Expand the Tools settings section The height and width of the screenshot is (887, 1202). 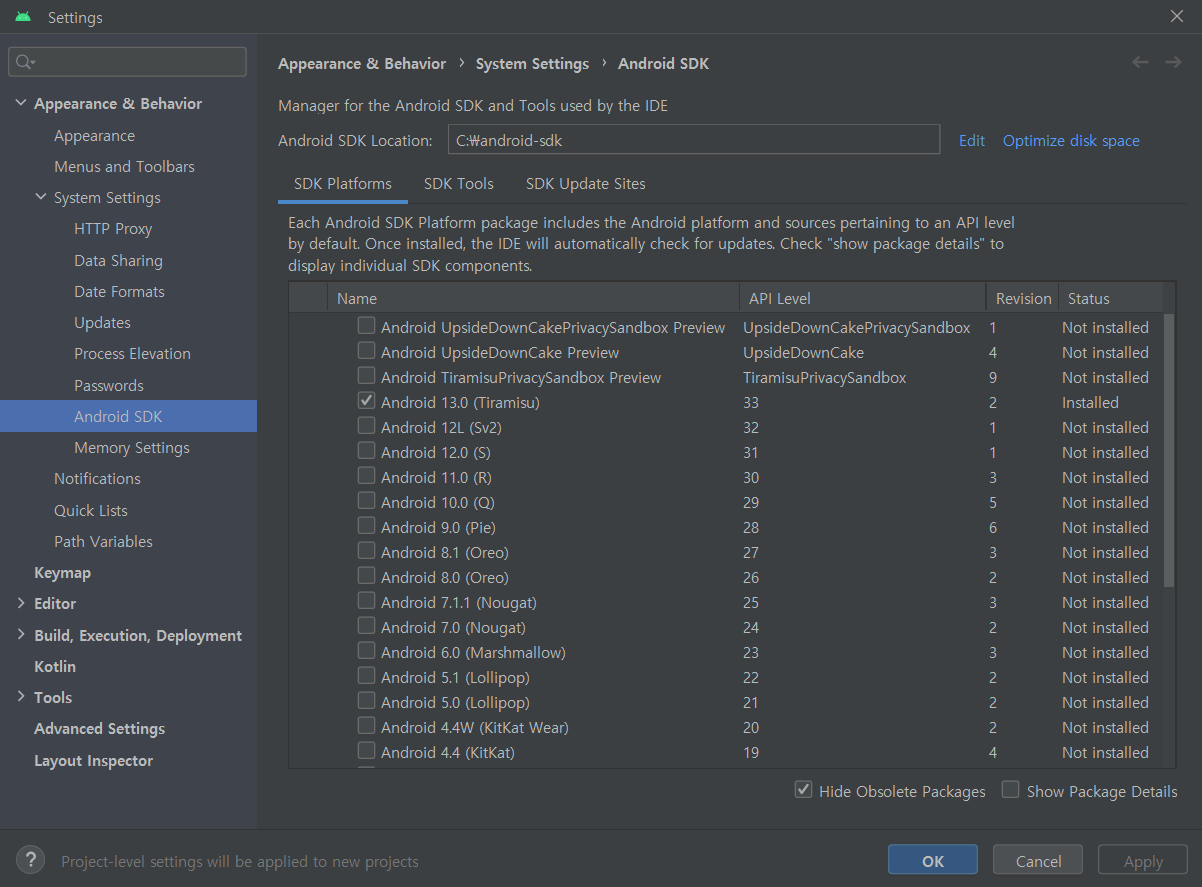pos(21,697)
